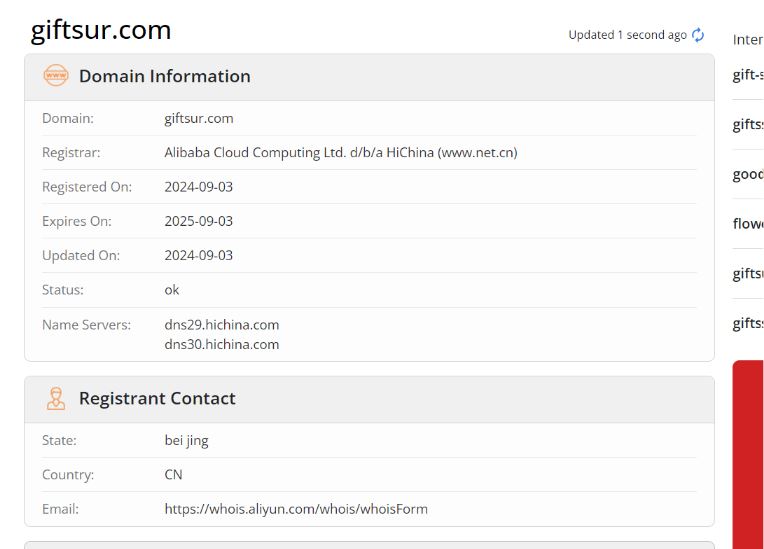764x549 pixels.
Task: Click the Country value CN
Action: (173, 475)
